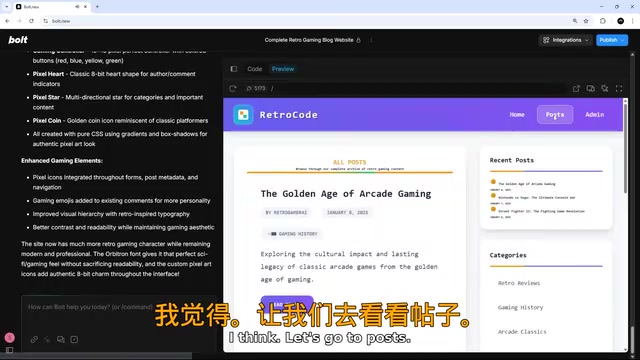Screen dimensions: 640x360
Task: Open project options three-dot menu
Action: tap(371, 40)
